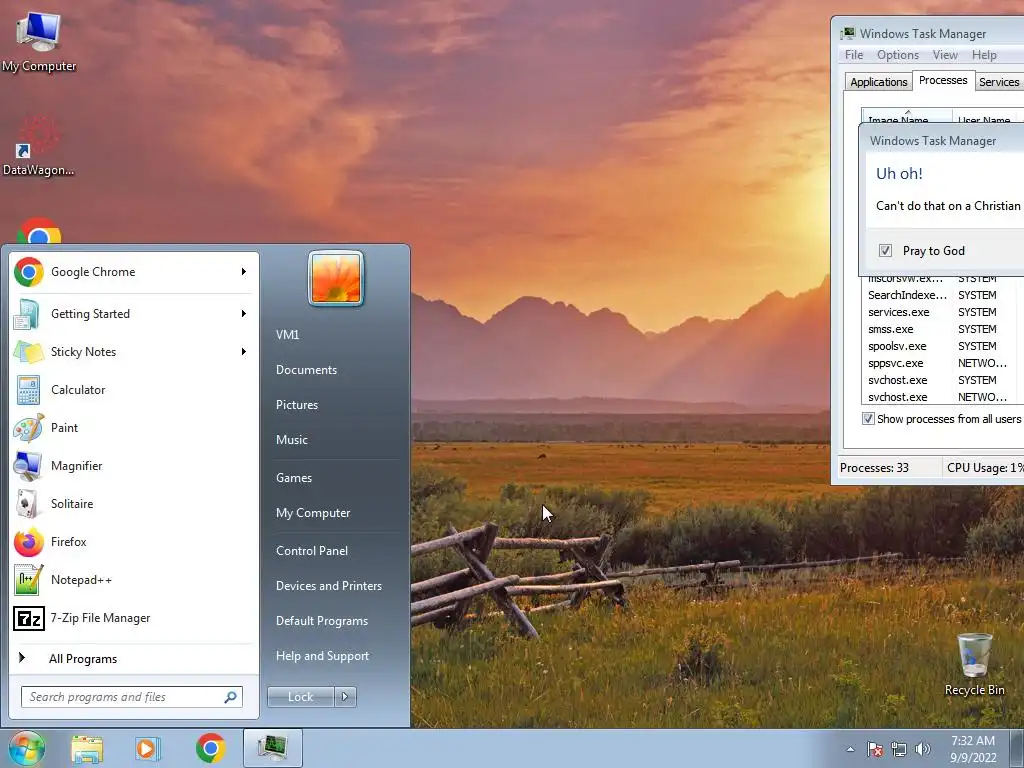
Task: Open the Help menu in Task Manager
Action: [x=984, y=55]
